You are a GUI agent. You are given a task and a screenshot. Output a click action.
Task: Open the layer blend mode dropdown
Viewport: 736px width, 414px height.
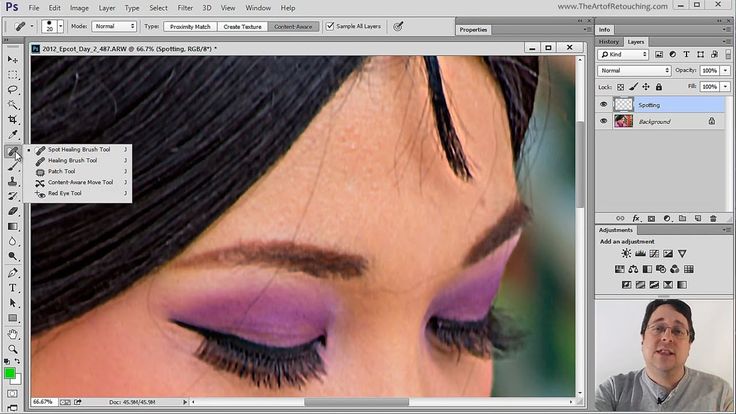point(634,70)
